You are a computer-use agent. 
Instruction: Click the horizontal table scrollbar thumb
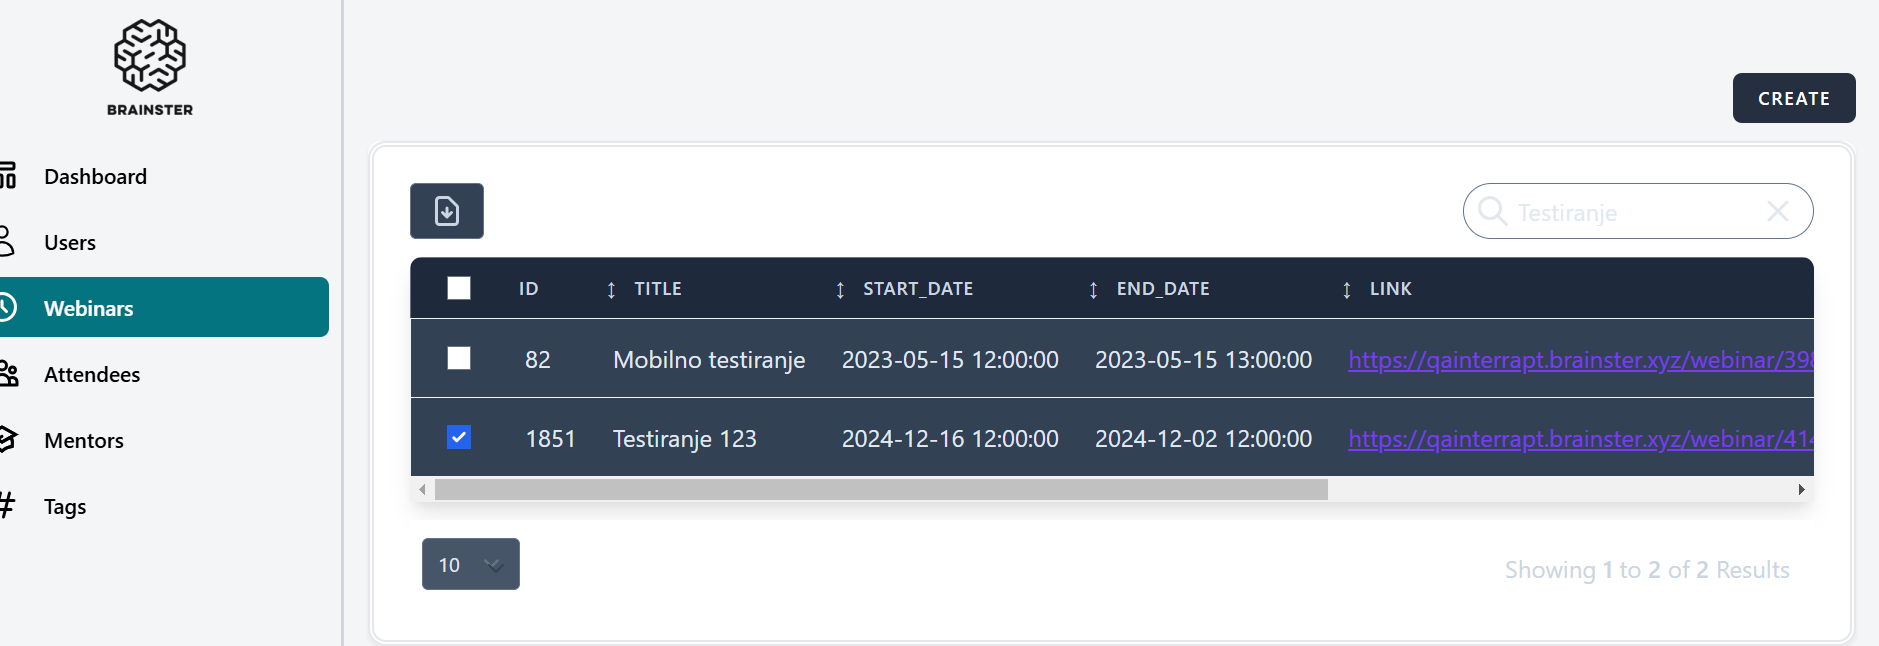(x=880, y=489)
